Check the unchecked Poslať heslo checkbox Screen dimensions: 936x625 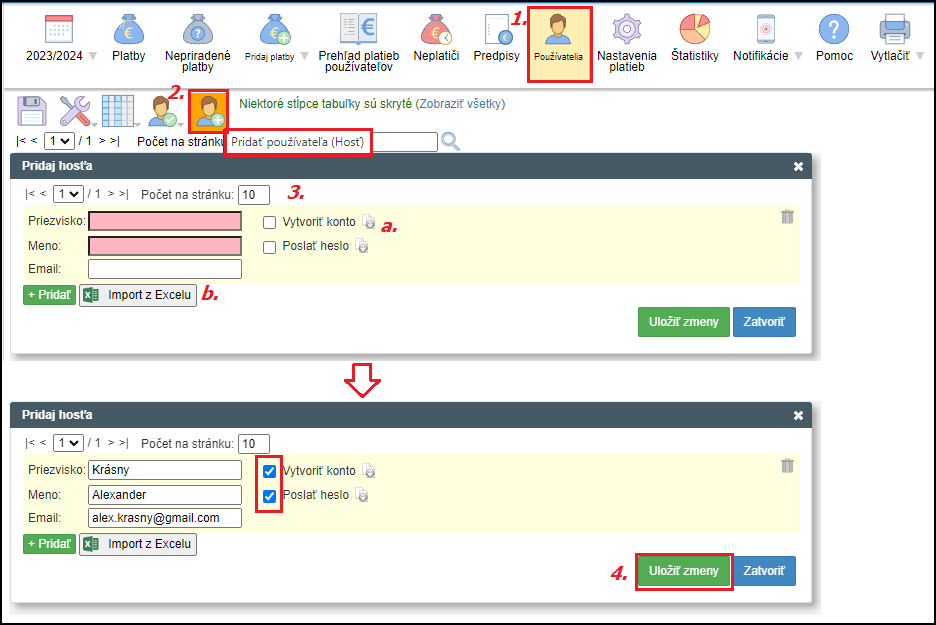point(269,247)
